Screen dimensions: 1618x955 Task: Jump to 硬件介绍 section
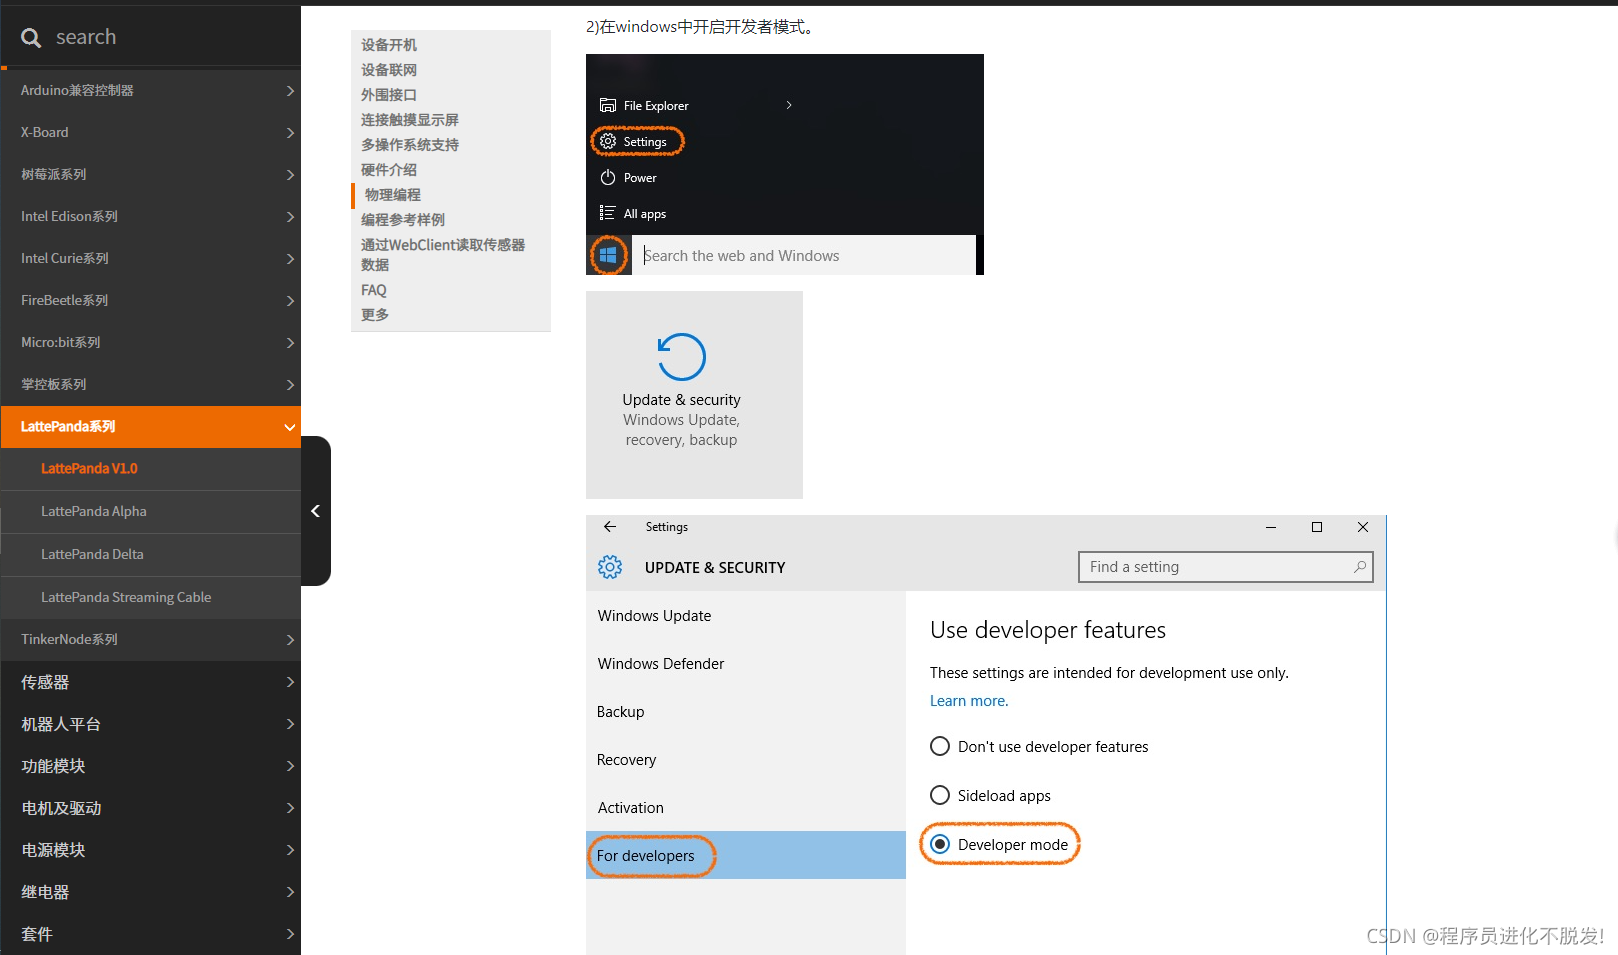click(x=389, y=170)
